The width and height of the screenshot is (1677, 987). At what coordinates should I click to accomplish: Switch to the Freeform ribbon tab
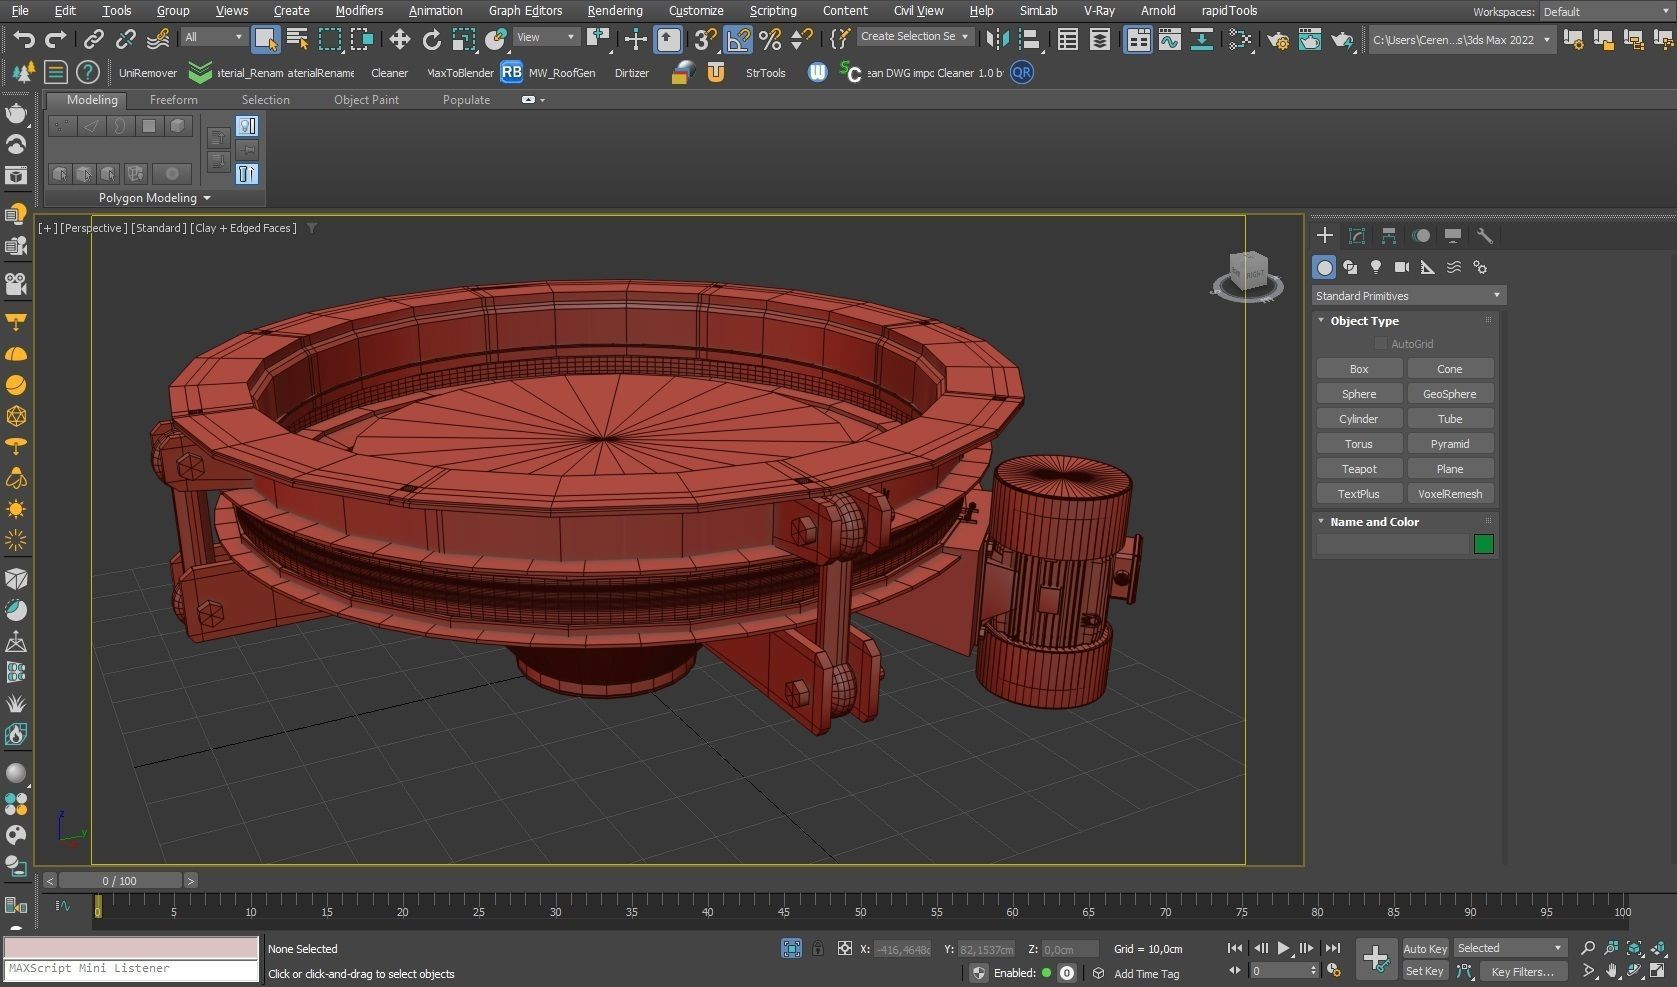(174, 100)
